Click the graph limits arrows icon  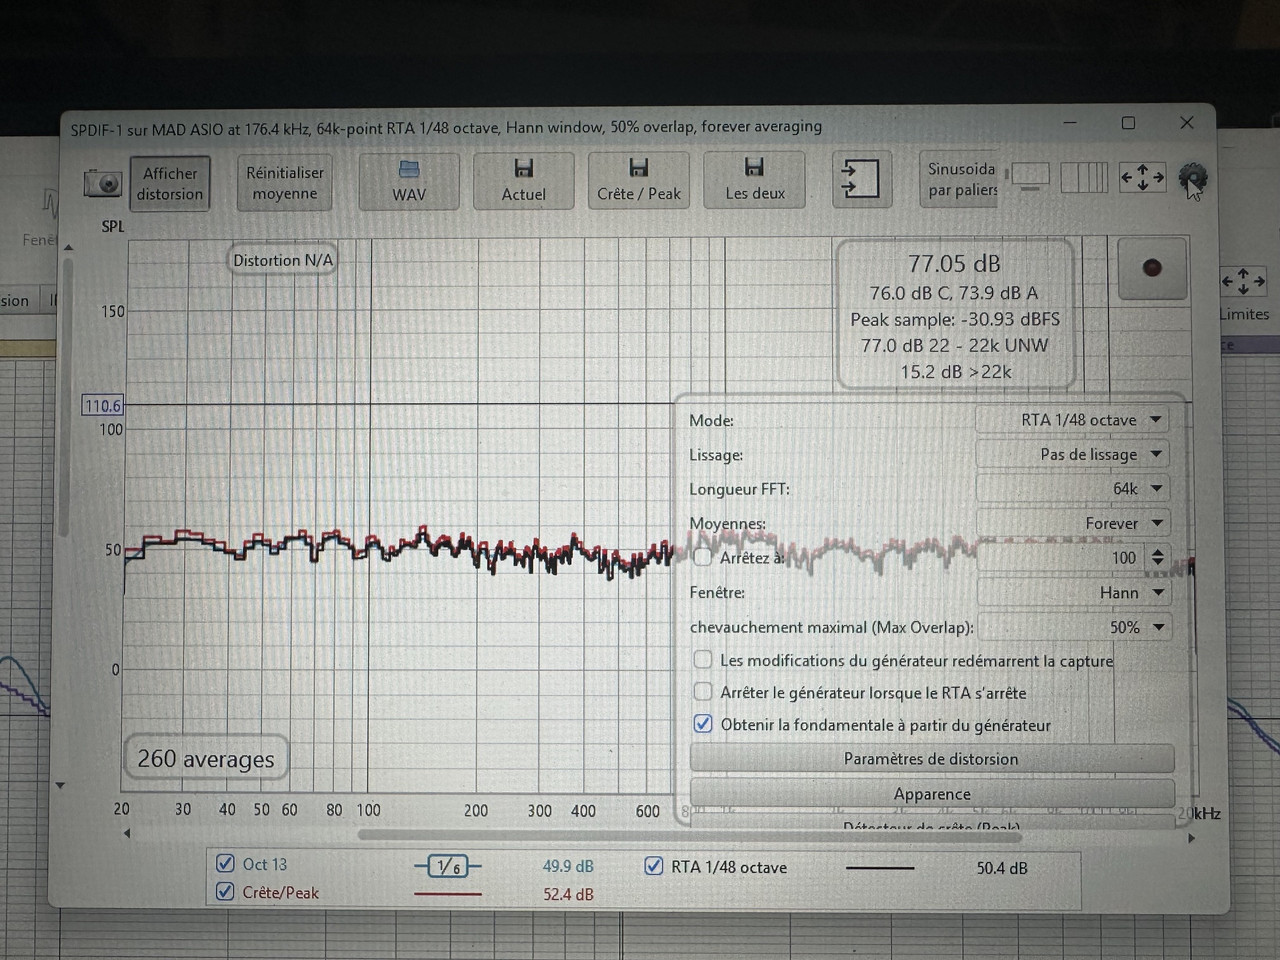click(1142, 178)
